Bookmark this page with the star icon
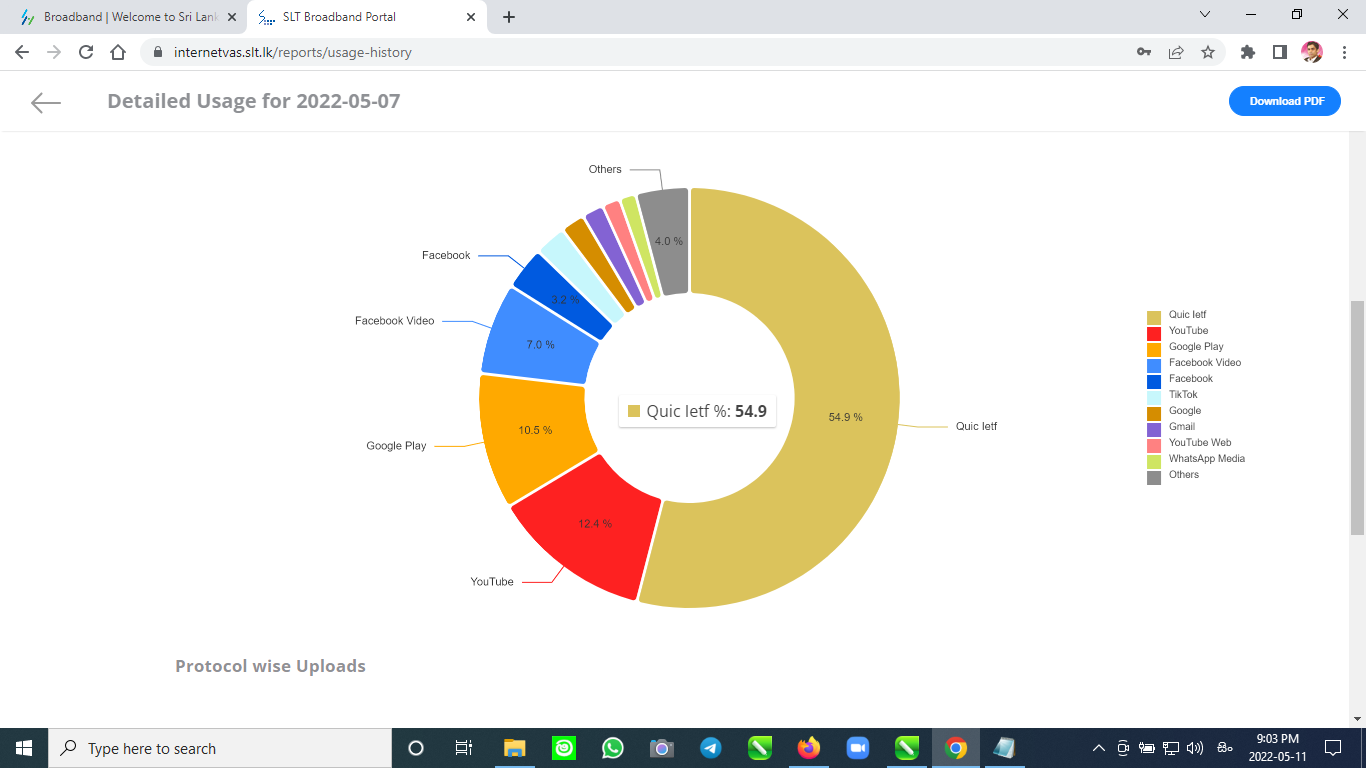This screenshot has height=768, width=1366. coord(1208,52)
